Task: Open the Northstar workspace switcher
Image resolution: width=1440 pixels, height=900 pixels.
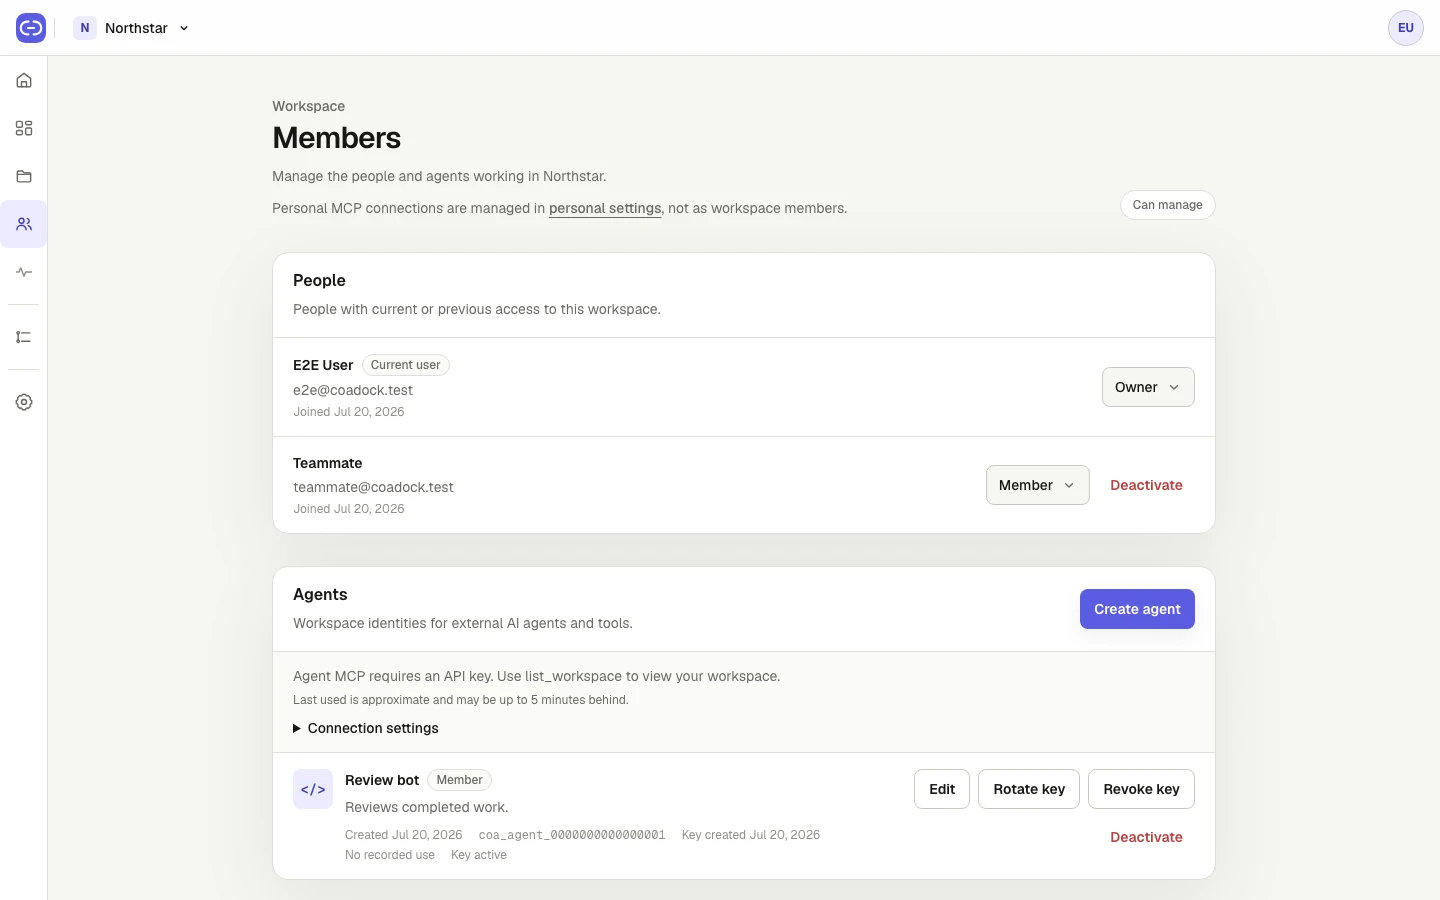Action: (x=132, y=28)
